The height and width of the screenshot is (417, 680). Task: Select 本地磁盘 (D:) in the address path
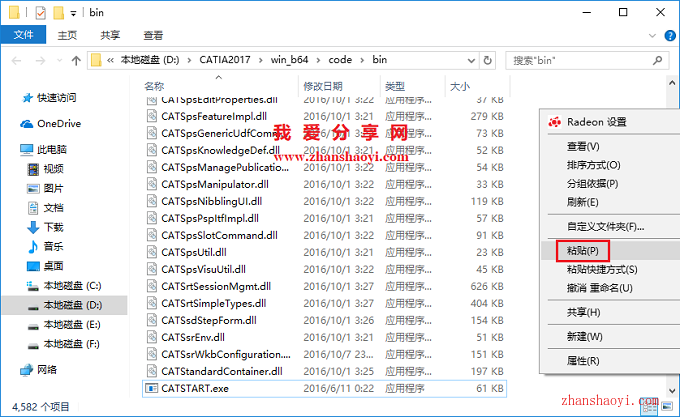(x=150, y=60)
